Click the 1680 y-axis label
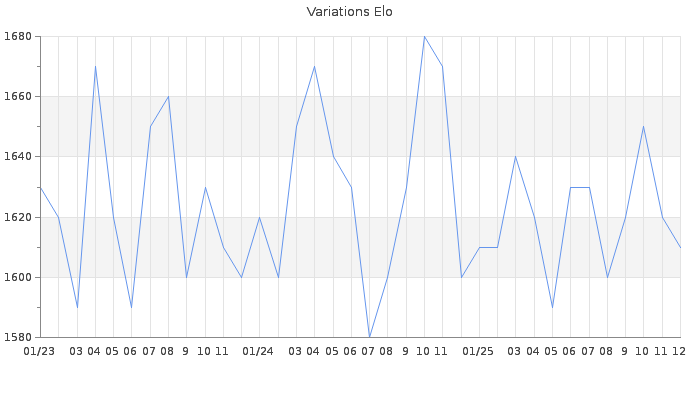 pyautogui.click(x=19, y=37)
